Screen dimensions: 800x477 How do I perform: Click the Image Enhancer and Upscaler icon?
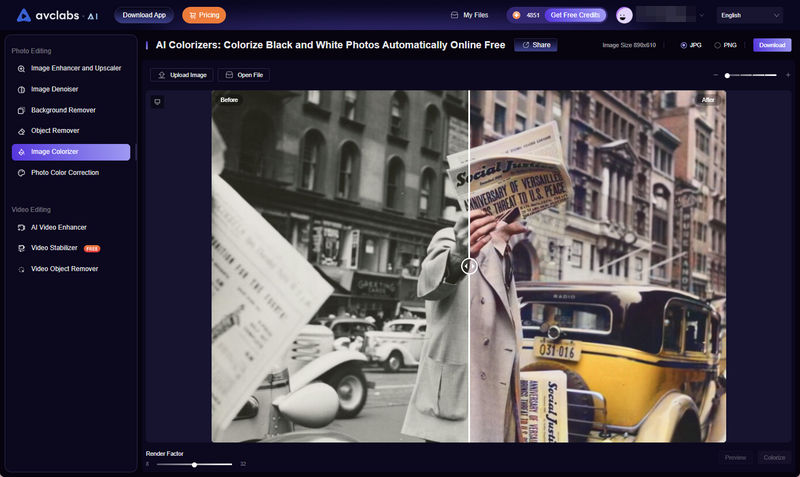(x=22, y=68)
